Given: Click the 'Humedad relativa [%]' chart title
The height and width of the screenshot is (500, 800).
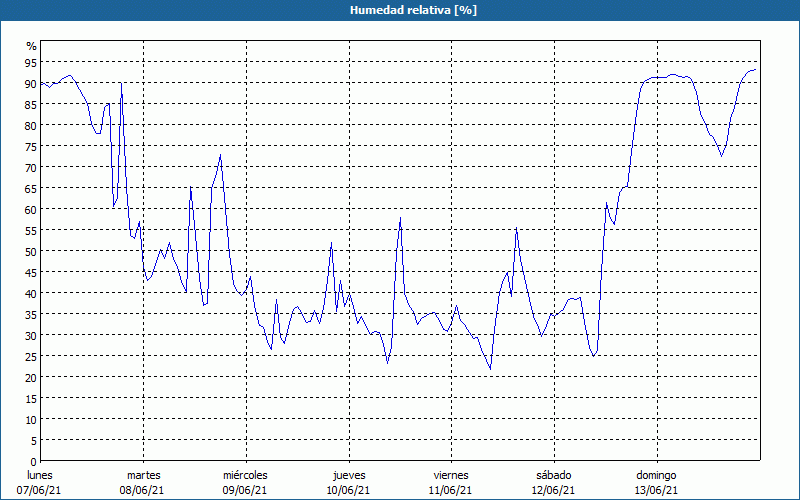Looking at the screenshot, I should point(413,10).
